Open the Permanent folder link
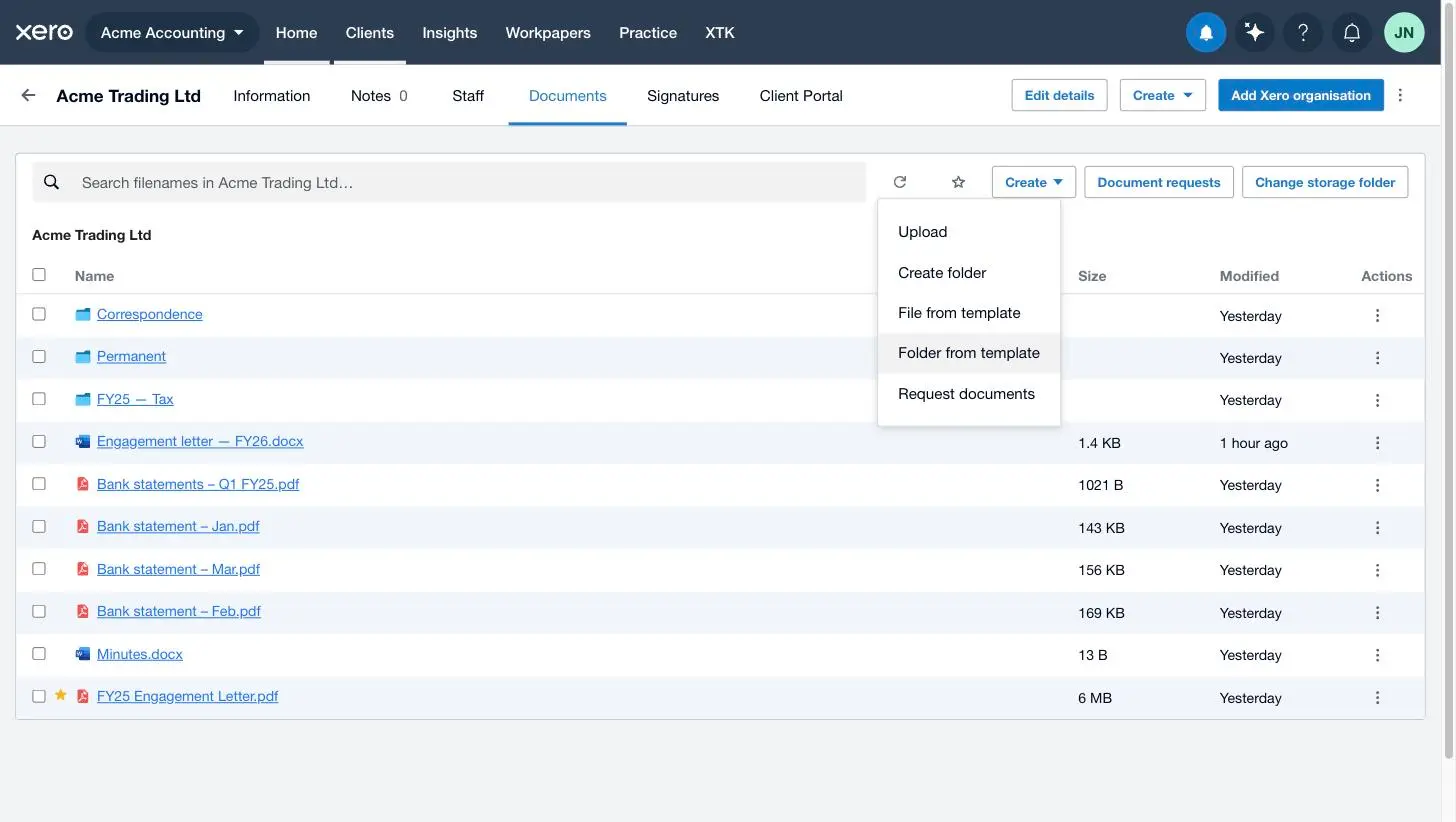1456x822 pixels. coord(131,356)
